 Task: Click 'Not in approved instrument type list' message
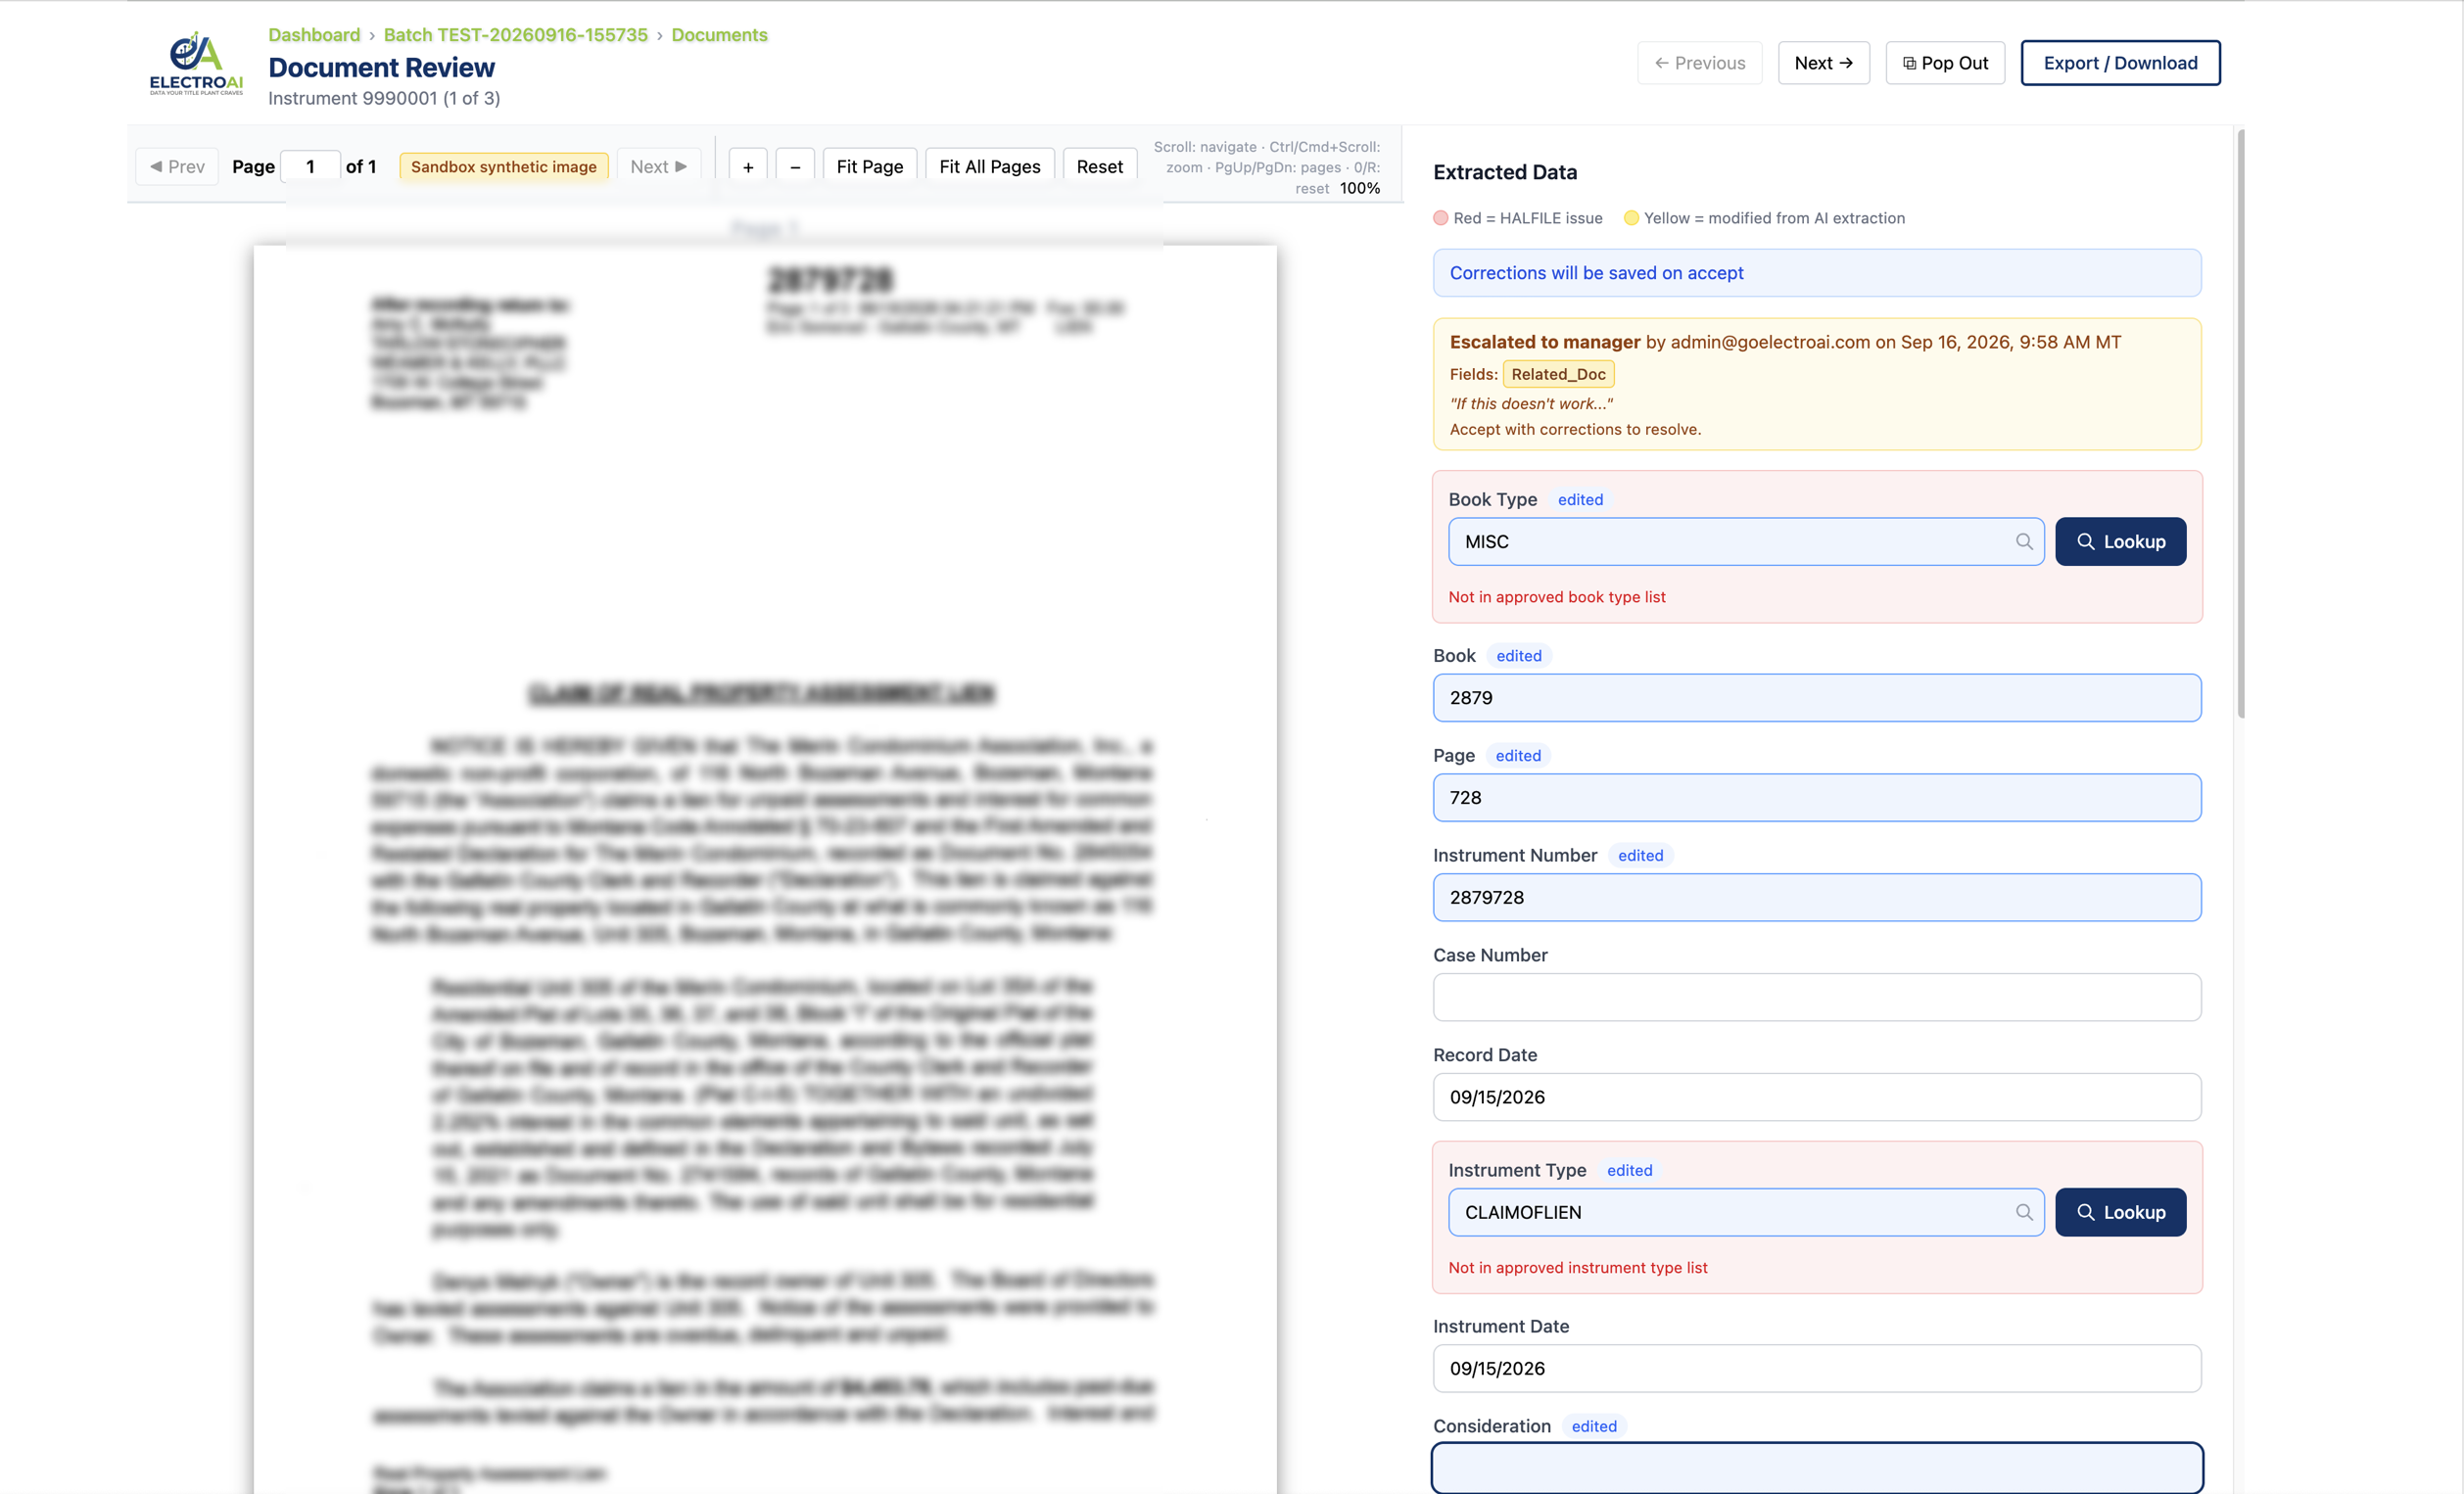1577,1268
